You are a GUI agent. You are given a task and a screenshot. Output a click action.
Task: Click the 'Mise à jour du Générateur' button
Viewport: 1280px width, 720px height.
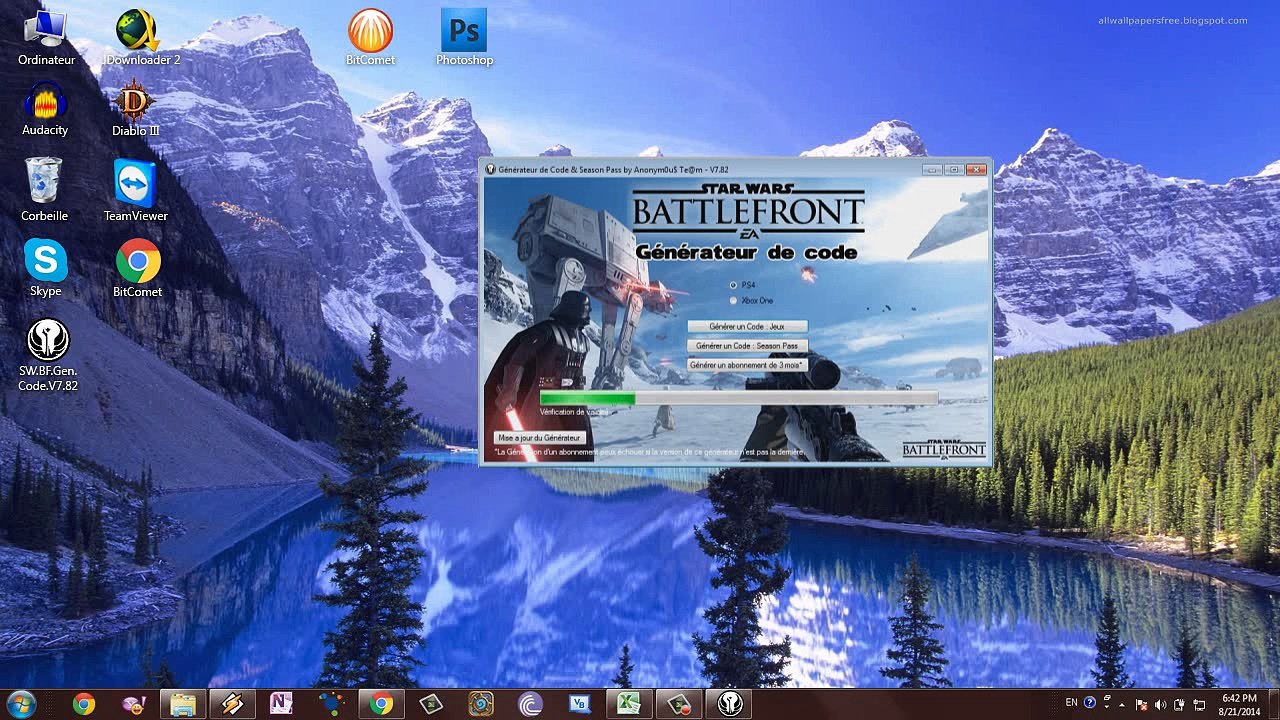point(539,438)
